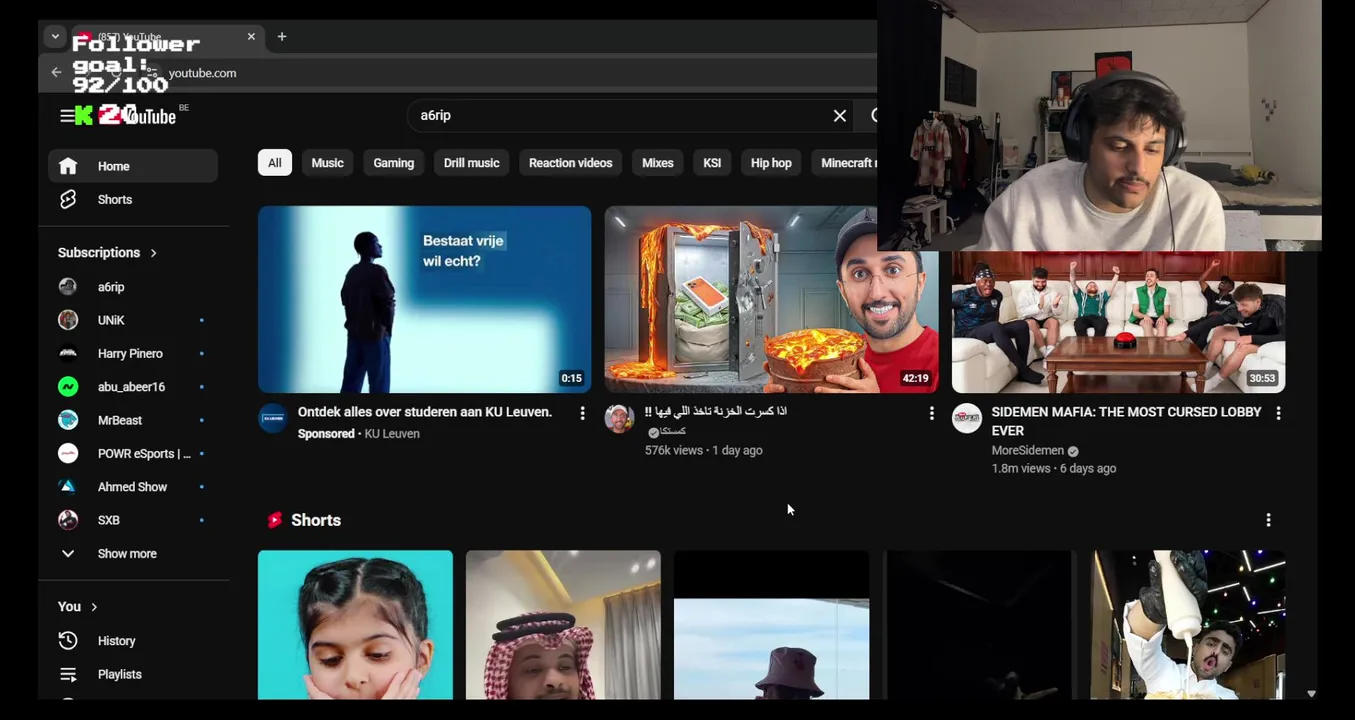
Task: Select the Mixes filter chip
Action: [657, 163]
